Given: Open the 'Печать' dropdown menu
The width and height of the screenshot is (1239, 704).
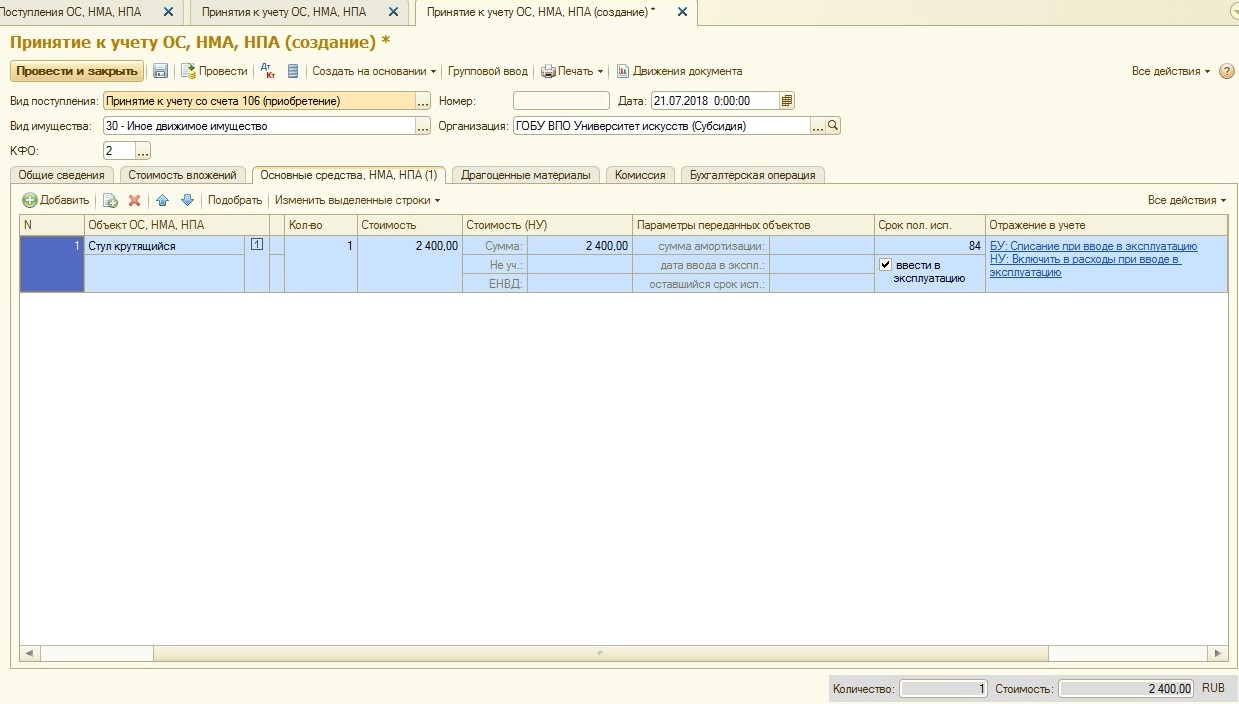Looking at the screenshot, I should (x=573, y=71).
